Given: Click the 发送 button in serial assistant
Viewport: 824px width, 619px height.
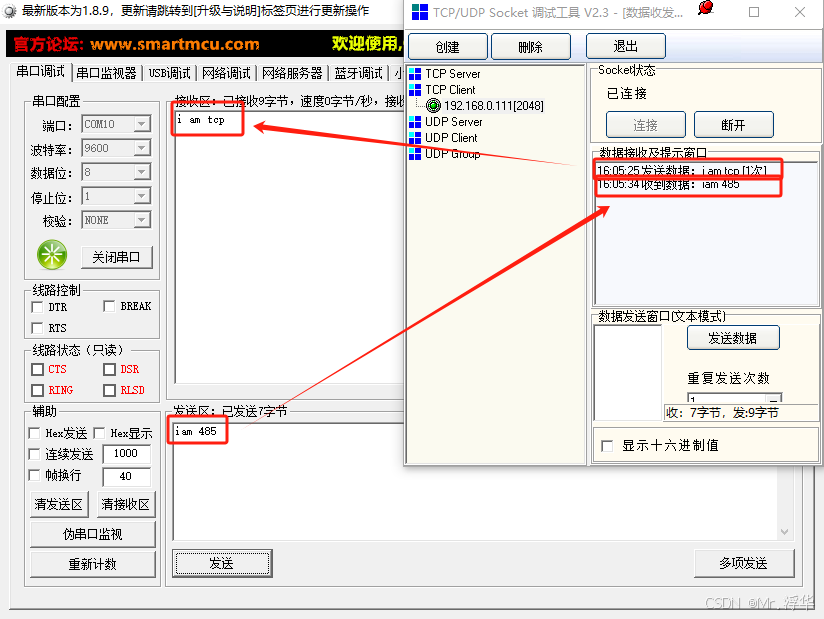Looking at the screenshot, I should click(222, 564).
